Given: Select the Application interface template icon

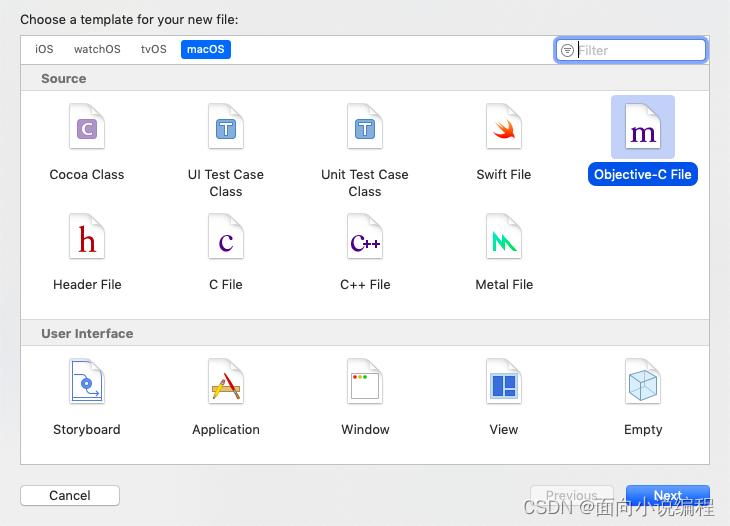Looking at the screenshot, I should 226,381.
